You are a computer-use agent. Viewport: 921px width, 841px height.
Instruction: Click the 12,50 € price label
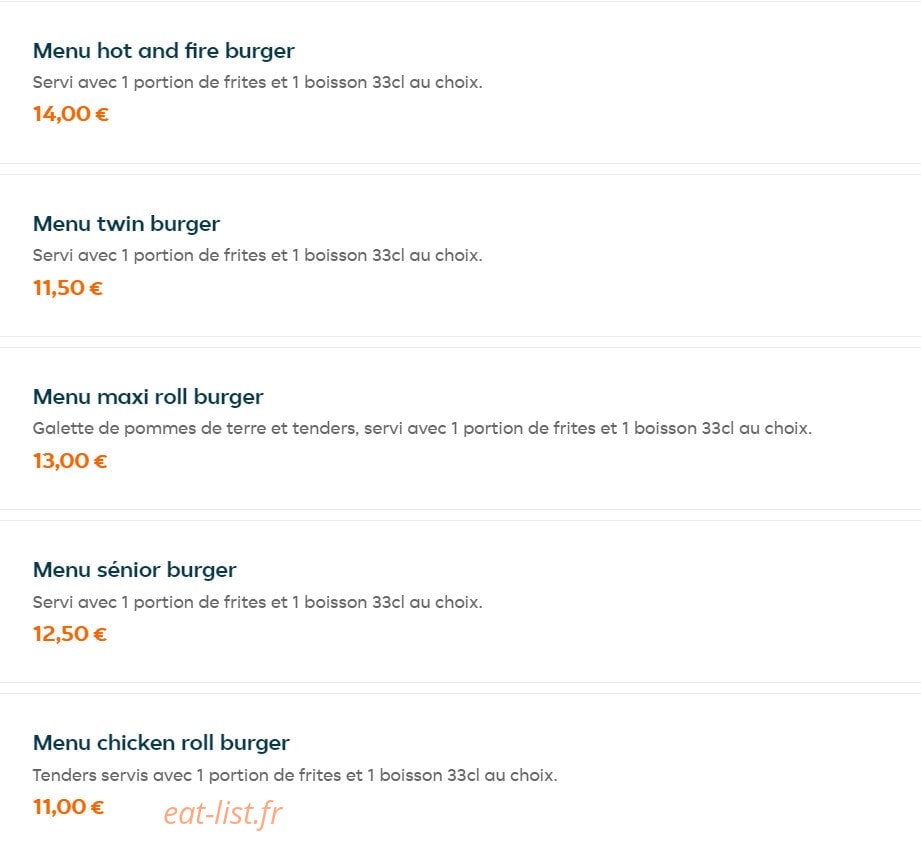pos(70,634)
